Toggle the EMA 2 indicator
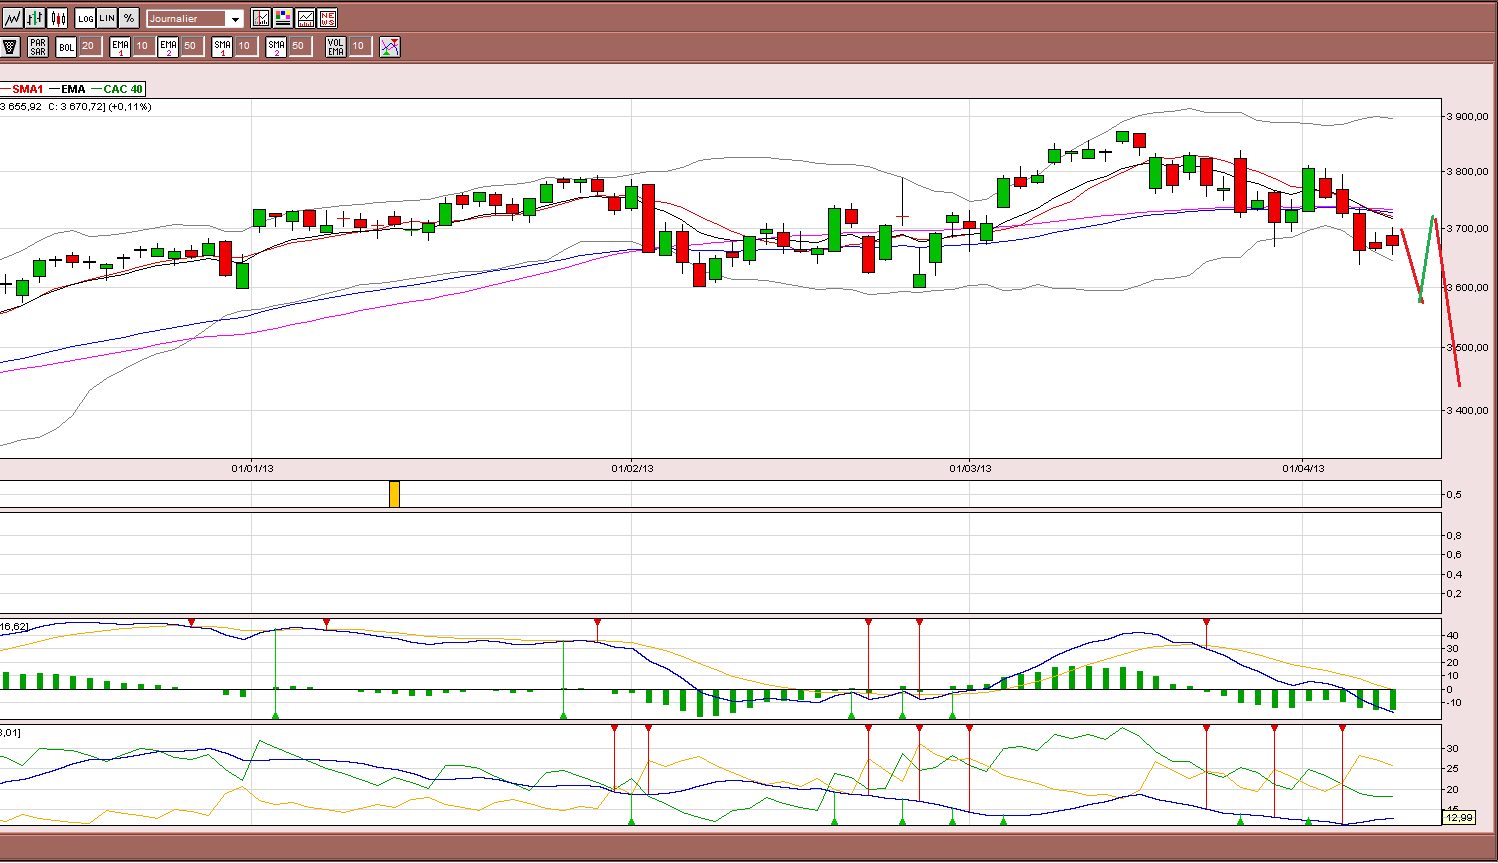Screen dimensions: 1498x863 pos(168,46)
